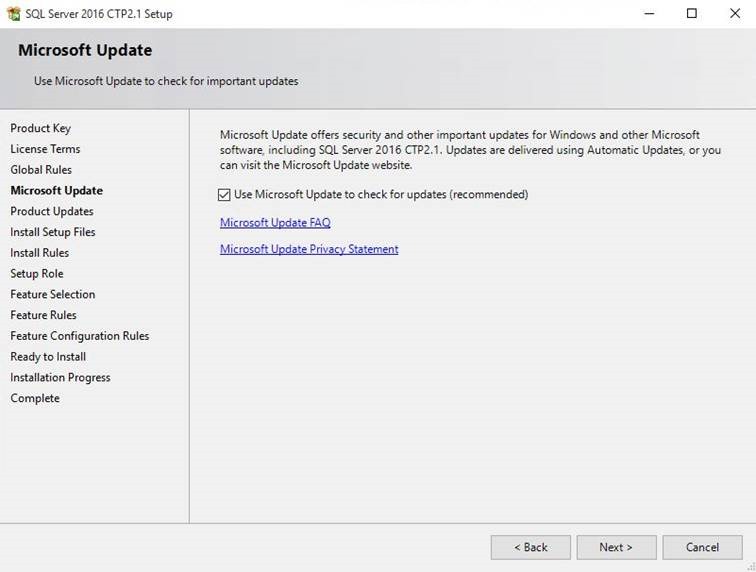Click the 'Use Microsoft Update to check for important updates' subtitle
Viewport: 756px width, 572px height.
click(x=166, y=81)
